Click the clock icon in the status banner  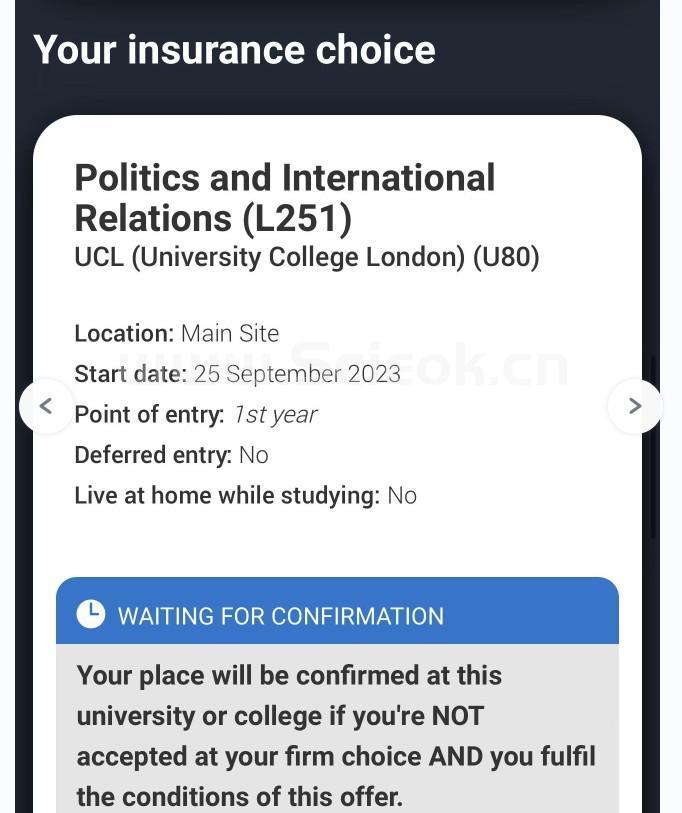(x=91, y=614)
